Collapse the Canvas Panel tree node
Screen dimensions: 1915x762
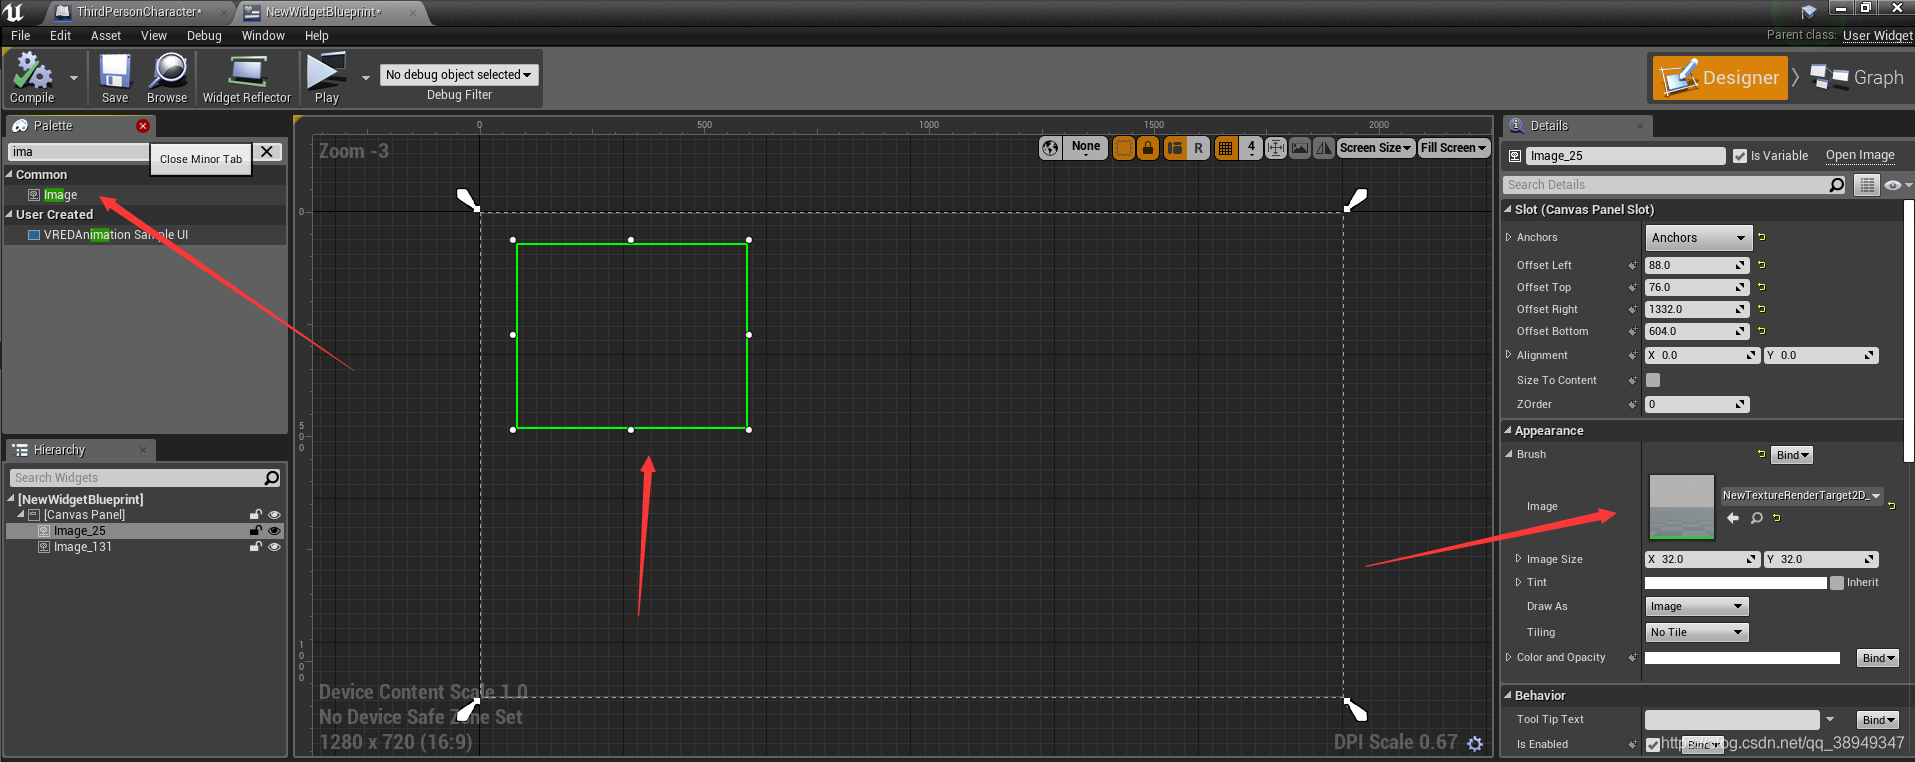21,515
